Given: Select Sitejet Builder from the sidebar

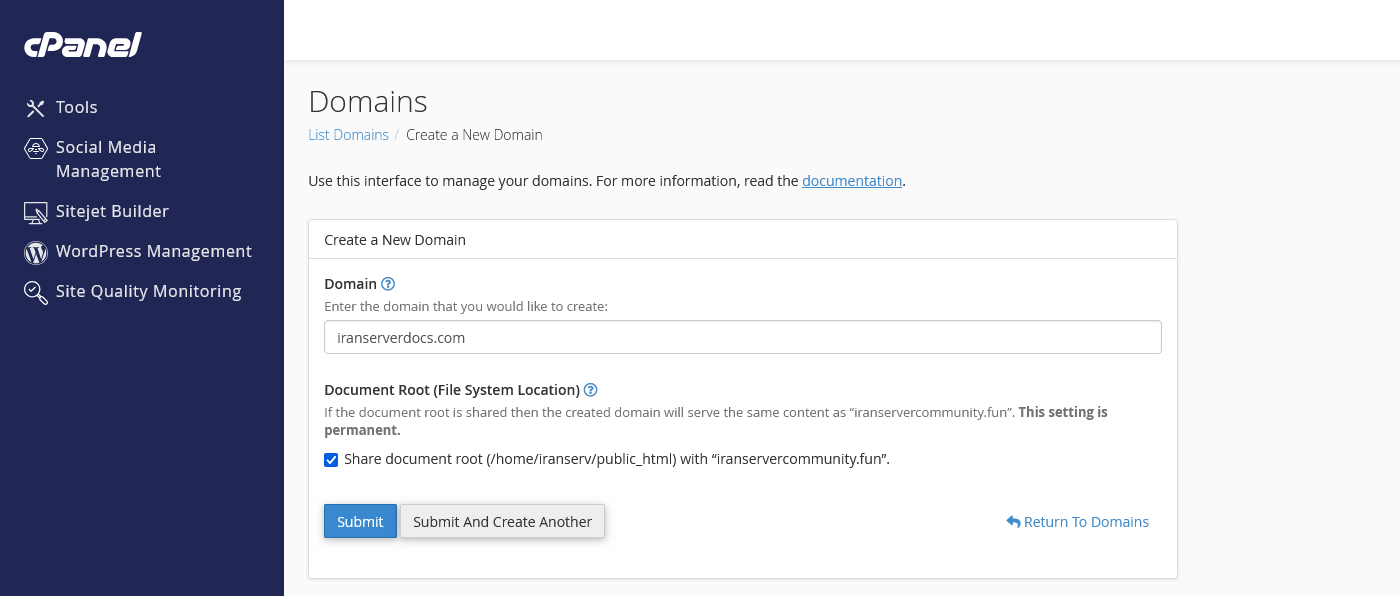Looking at the screenshot, I should (112, 212).
